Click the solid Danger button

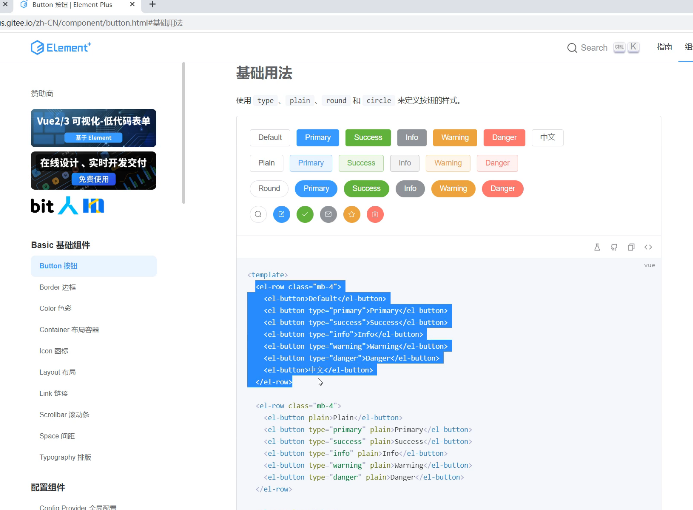(x=504, y=137)
